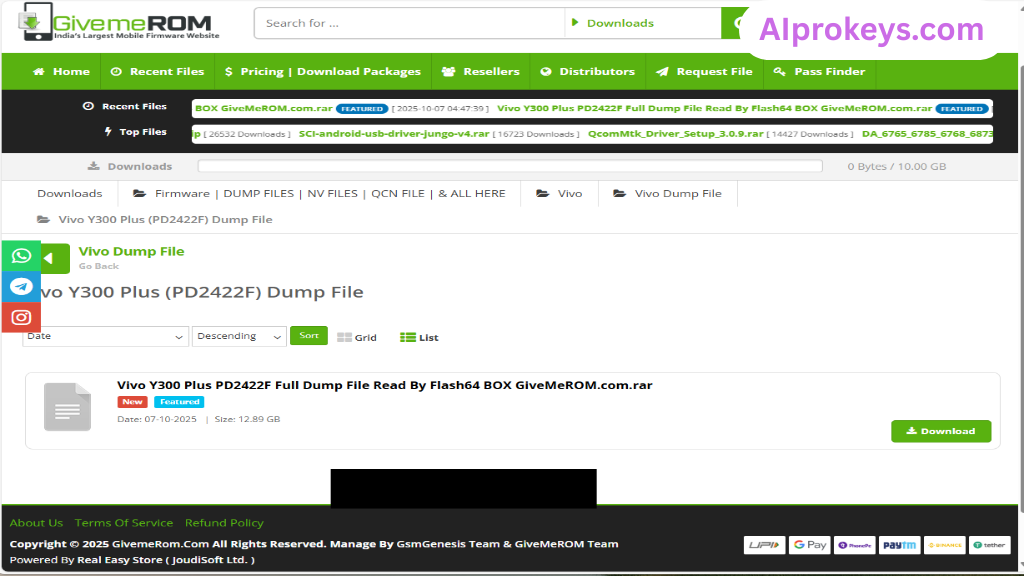Open Pass Finder menu item
1024x576 pixels.
820,71
